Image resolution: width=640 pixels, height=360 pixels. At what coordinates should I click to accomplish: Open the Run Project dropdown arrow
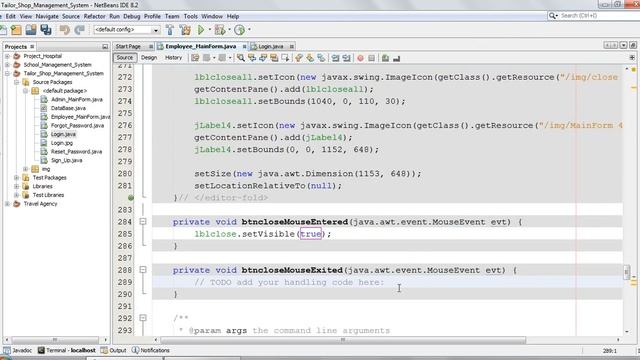click(210, 30)
